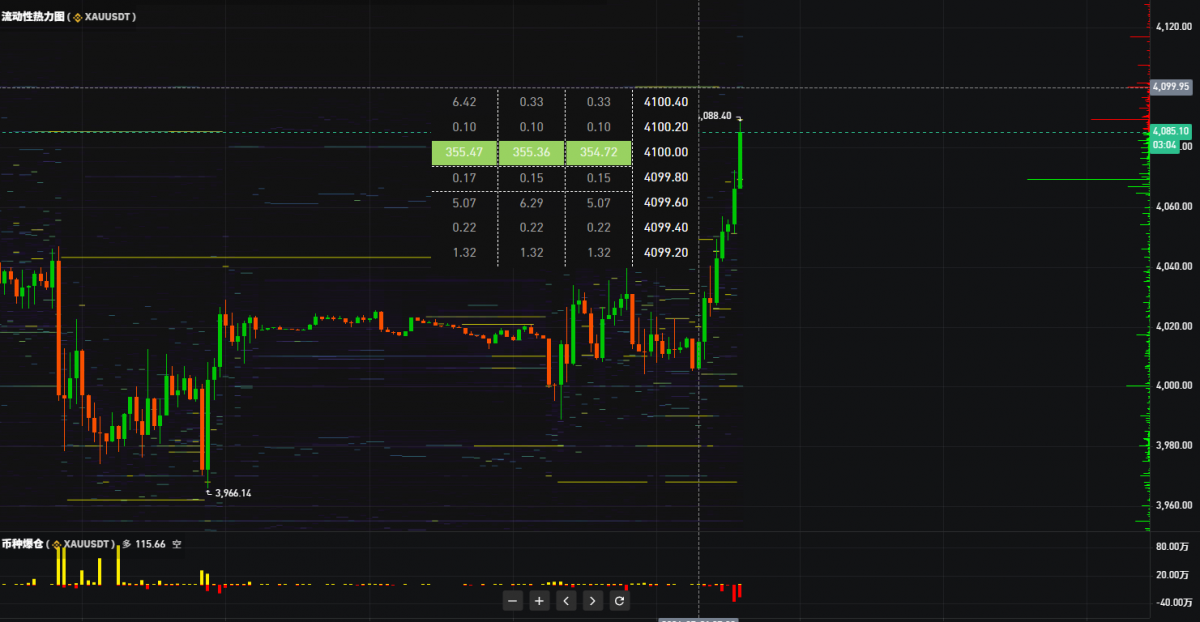Viewport: 1200px width, 622px height.
Task: Open the 币种爆仓 indicator title
Action: [21, 544]
